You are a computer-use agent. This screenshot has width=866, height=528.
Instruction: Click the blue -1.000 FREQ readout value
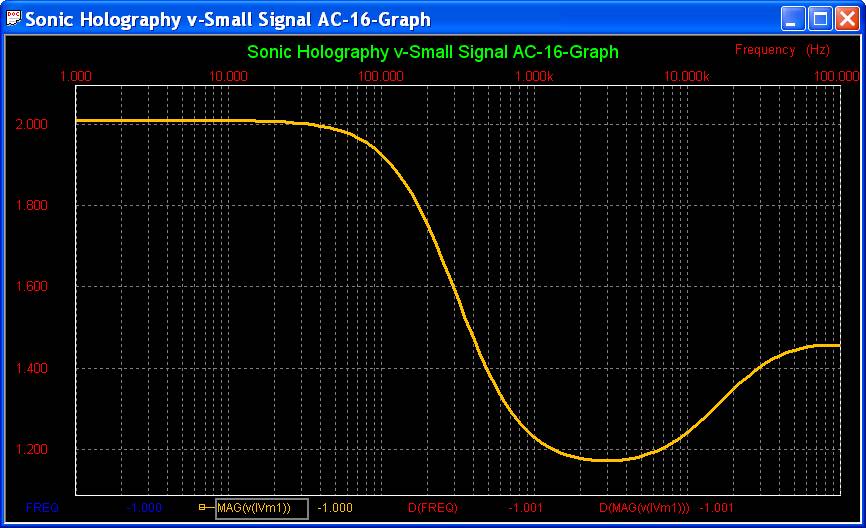point(144,508)
